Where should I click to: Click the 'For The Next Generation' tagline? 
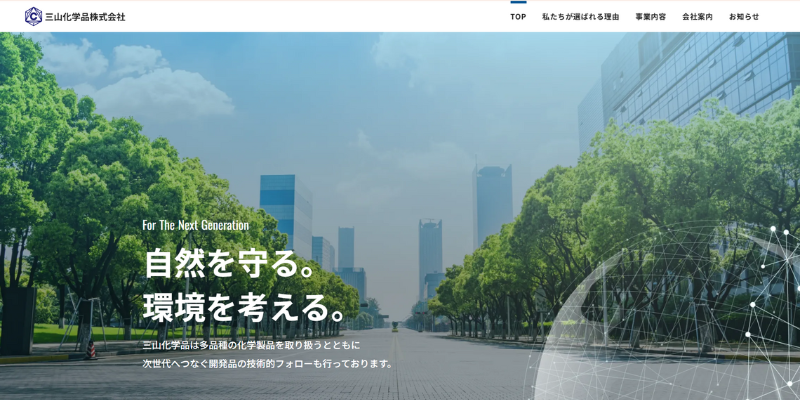195,225
